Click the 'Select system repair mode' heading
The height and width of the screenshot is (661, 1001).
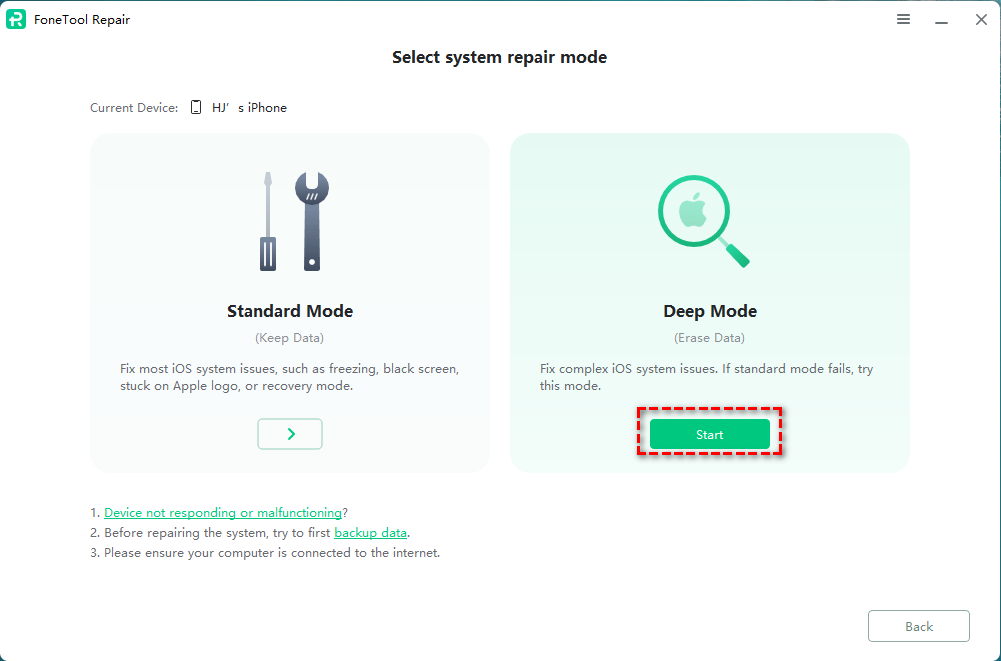tap(499, 58)
